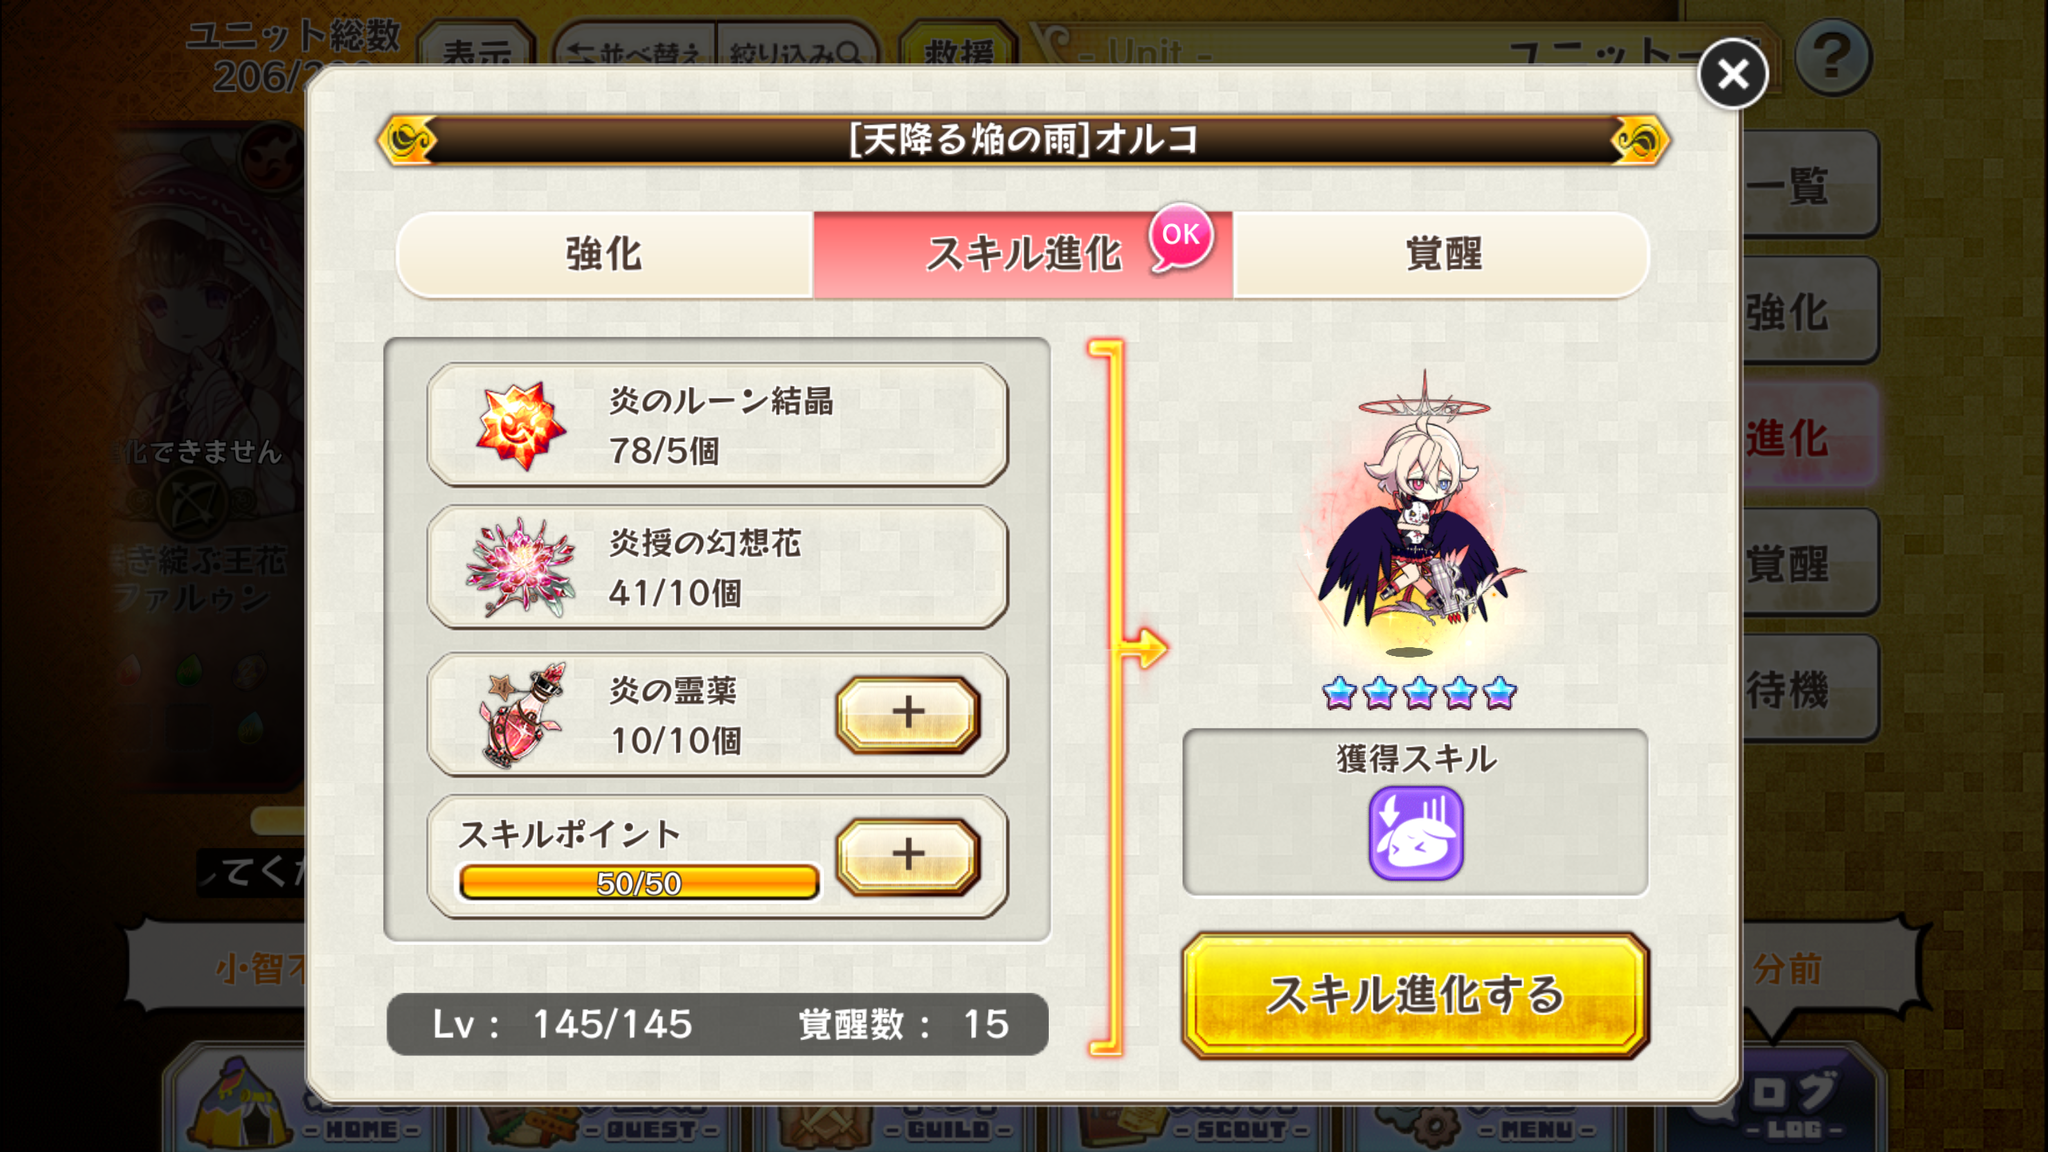Viewport: 2048px width, 1152px height.
Task: Tap the acquired skill purple icon
Action: 1415,833
